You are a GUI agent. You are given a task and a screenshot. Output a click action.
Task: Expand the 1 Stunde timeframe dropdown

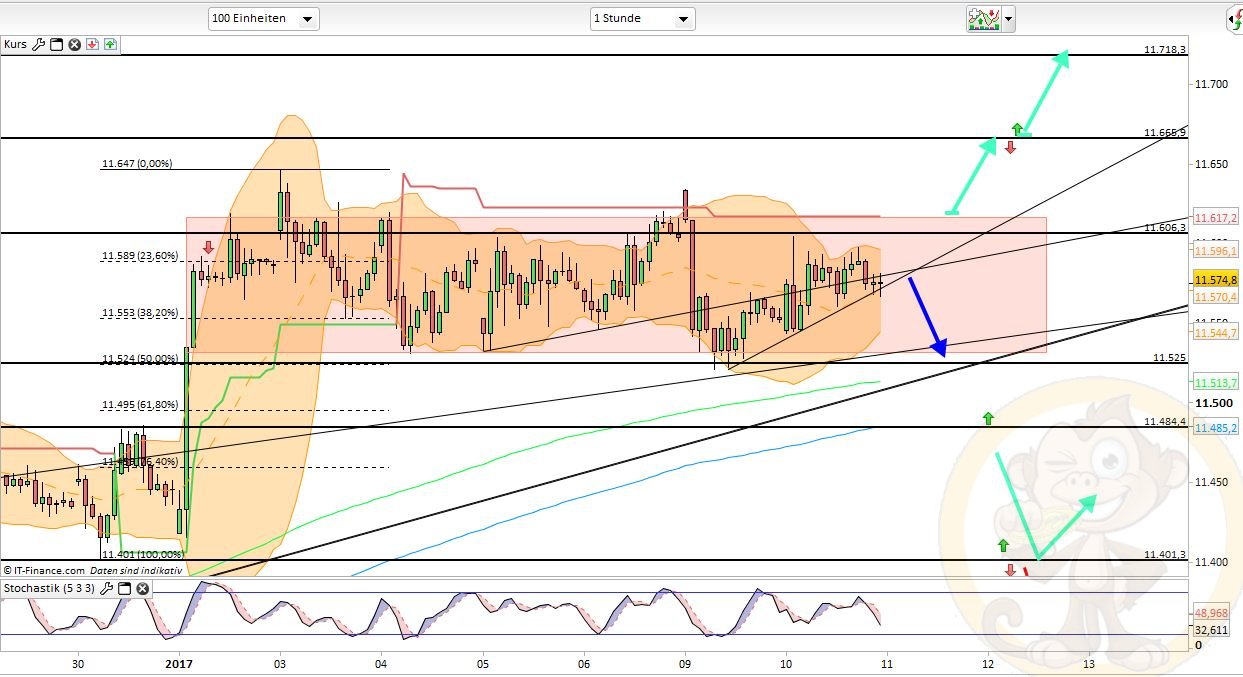pyautogui.click(x=642, y=19)
